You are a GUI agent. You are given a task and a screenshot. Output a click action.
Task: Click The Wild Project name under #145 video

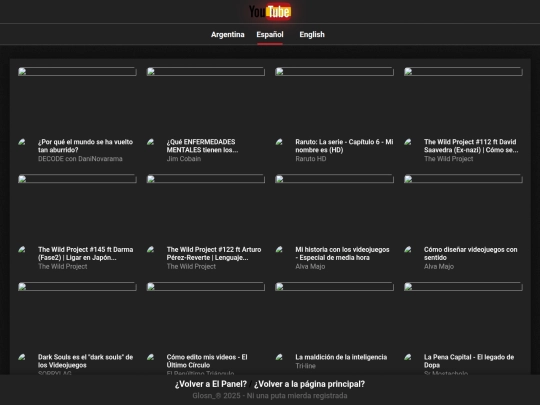[62, 266]
